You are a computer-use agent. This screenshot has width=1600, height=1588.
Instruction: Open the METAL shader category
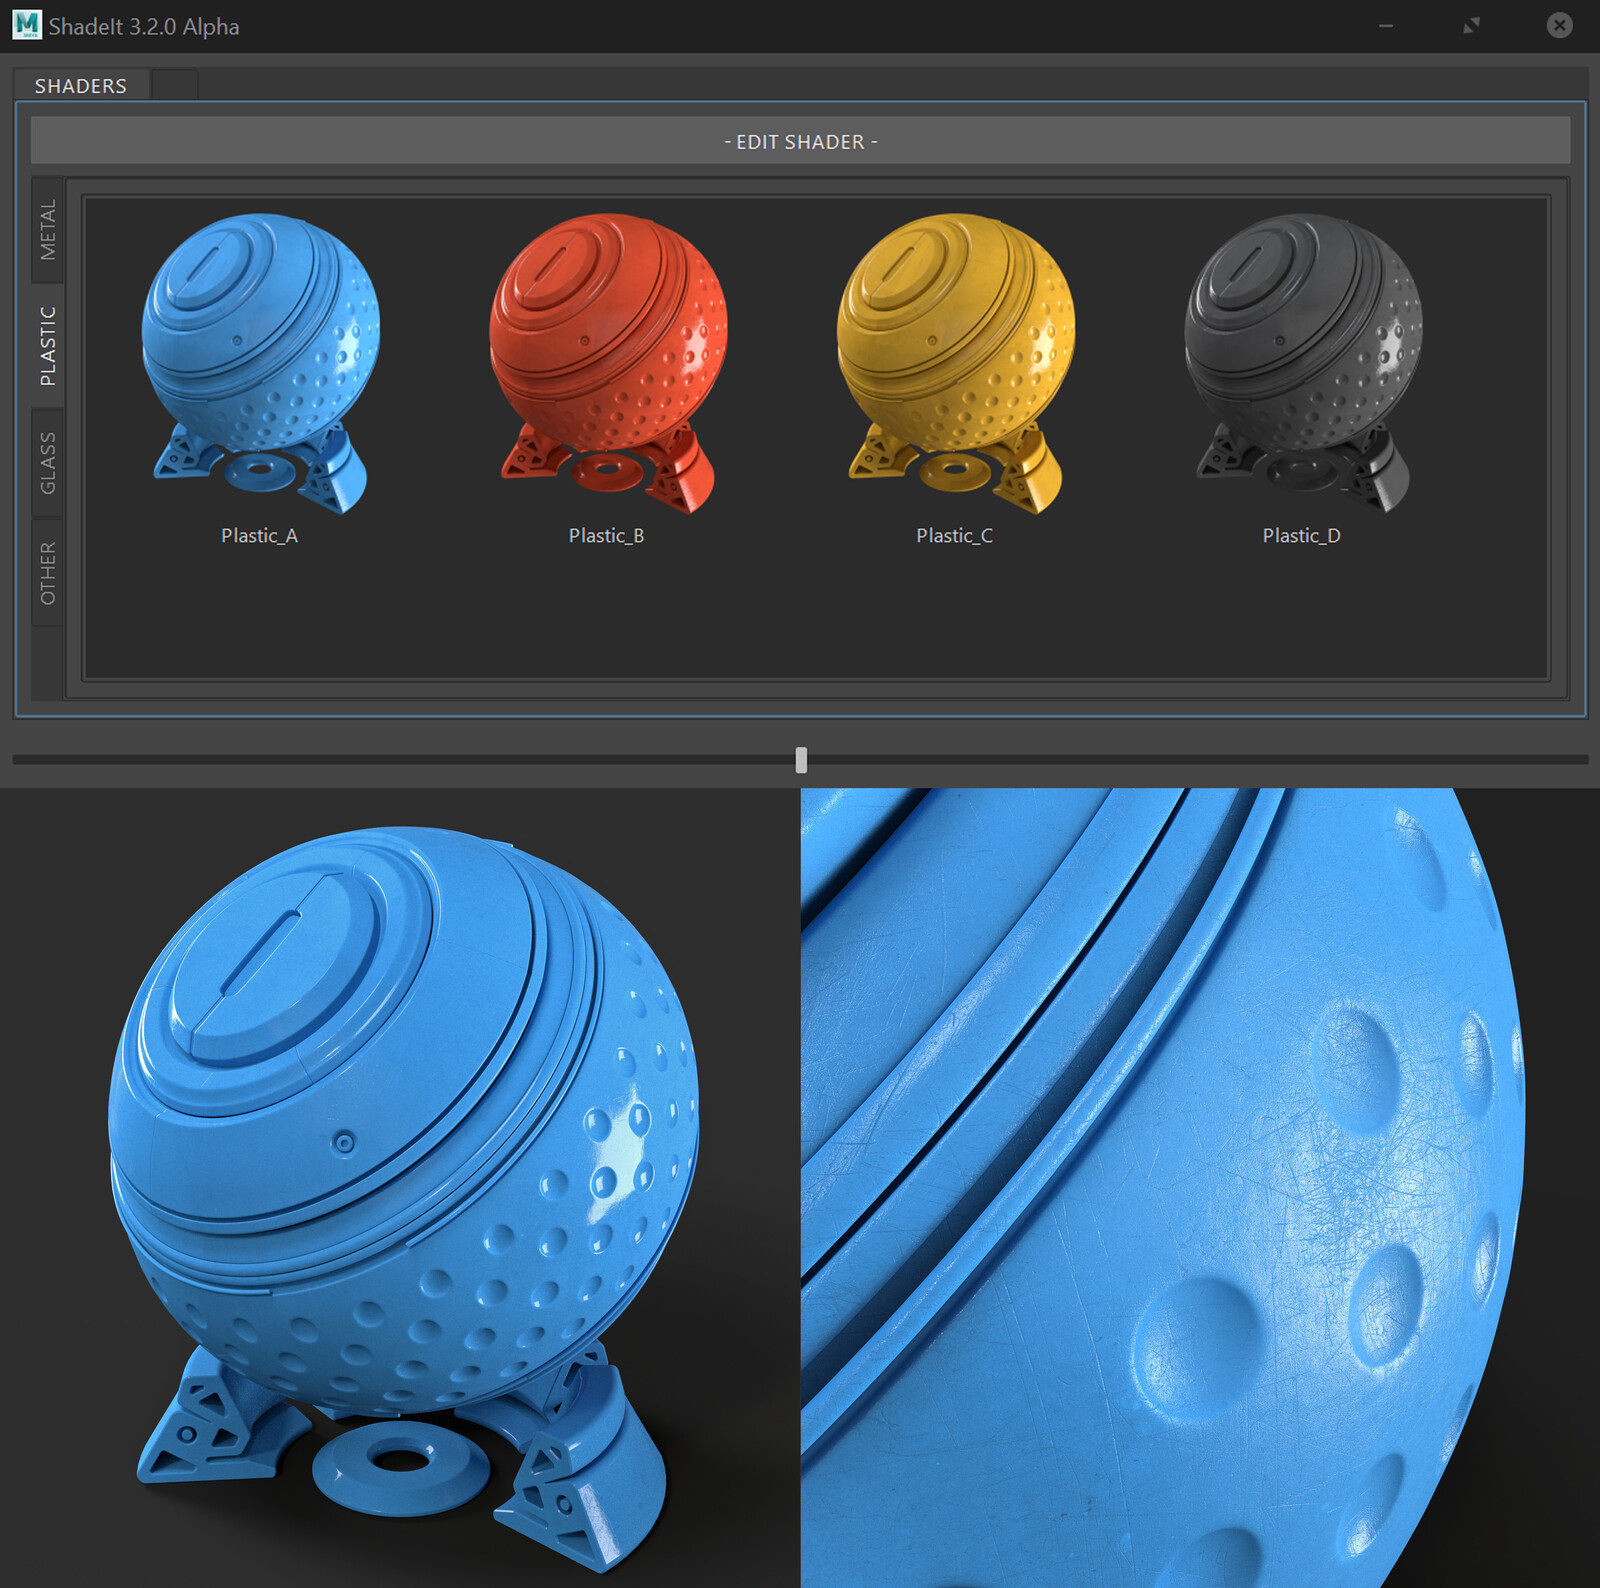tap(48, 228)
